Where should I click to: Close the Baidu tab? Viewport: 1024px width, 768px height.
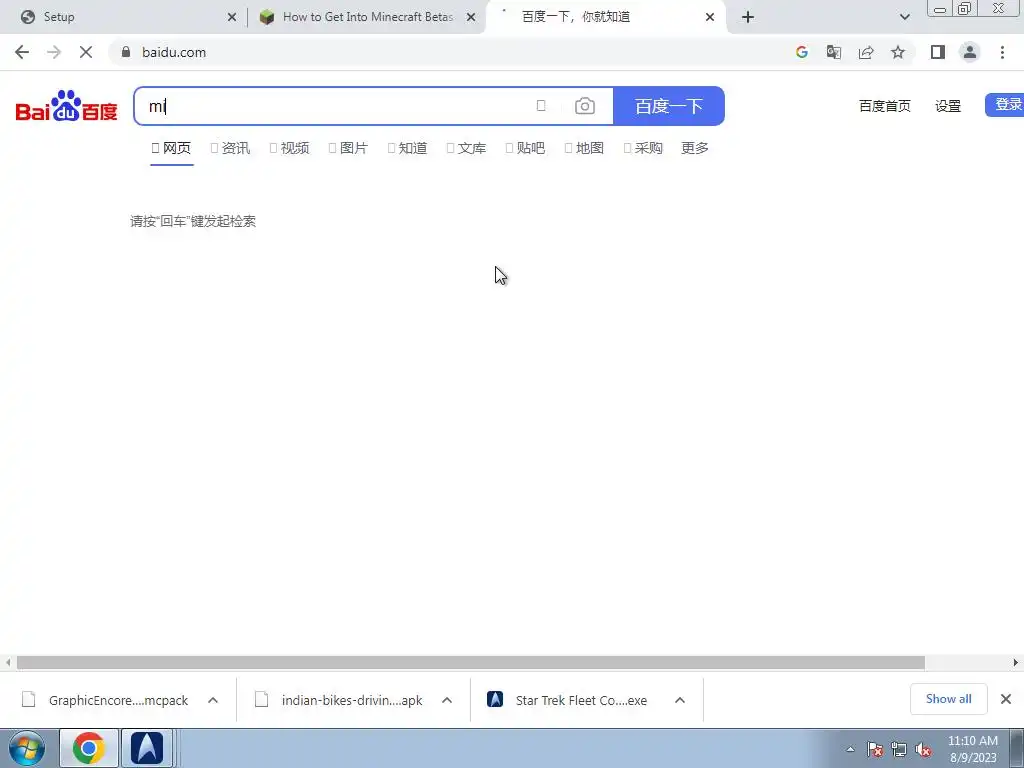(x=710, y=17)
